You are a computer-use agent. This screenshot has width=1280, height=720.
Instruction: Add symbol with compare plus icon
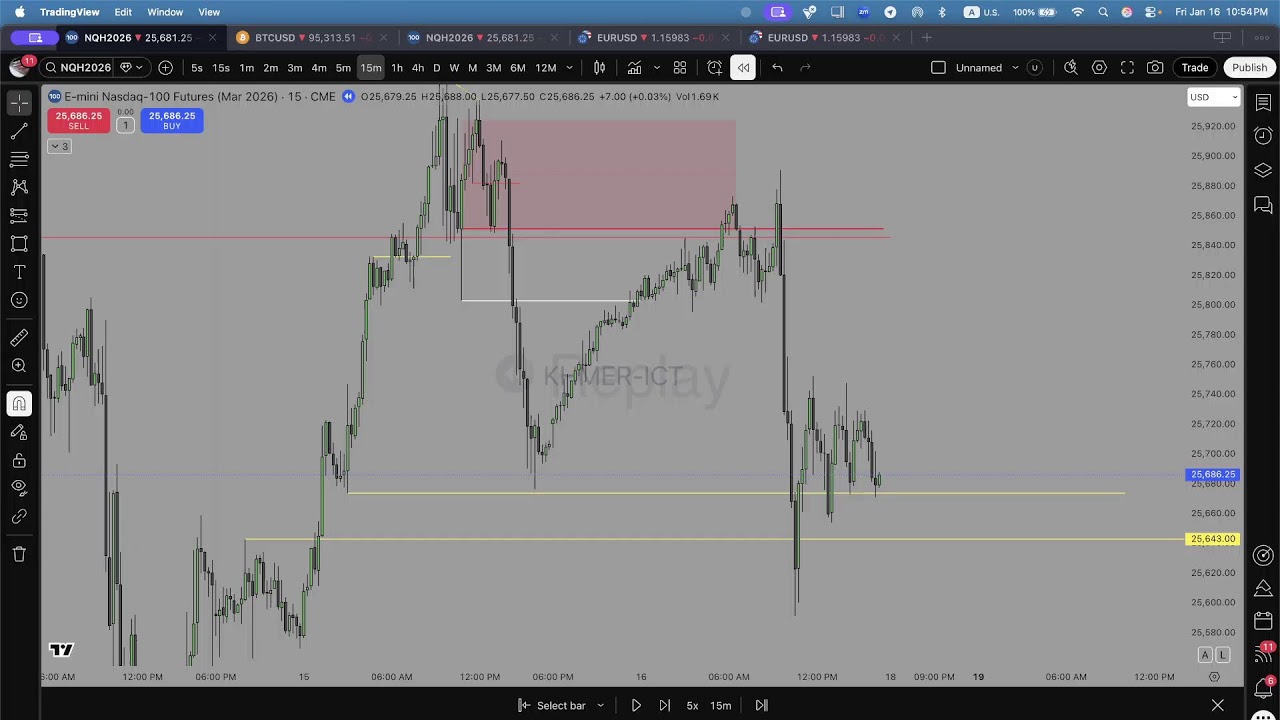[x=165, y=68]
